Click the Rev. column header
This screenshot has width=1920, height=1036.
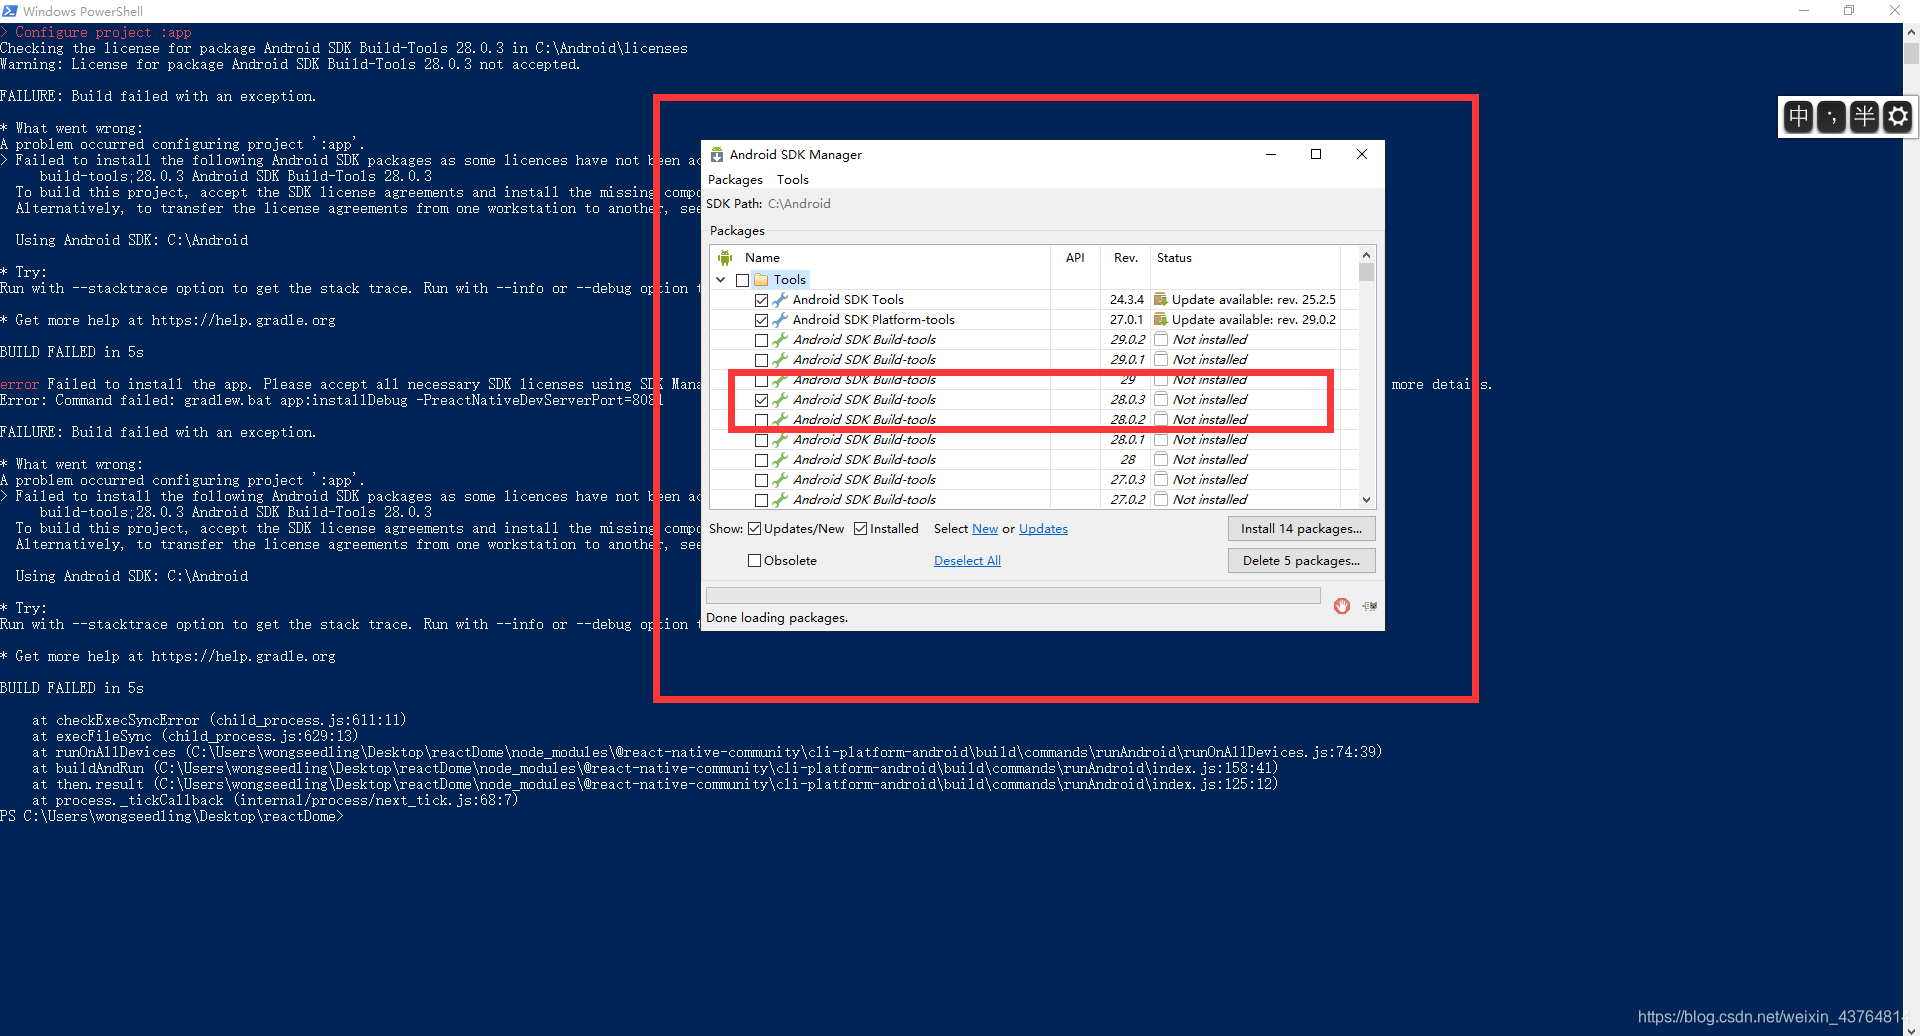tap(1126, 258)
